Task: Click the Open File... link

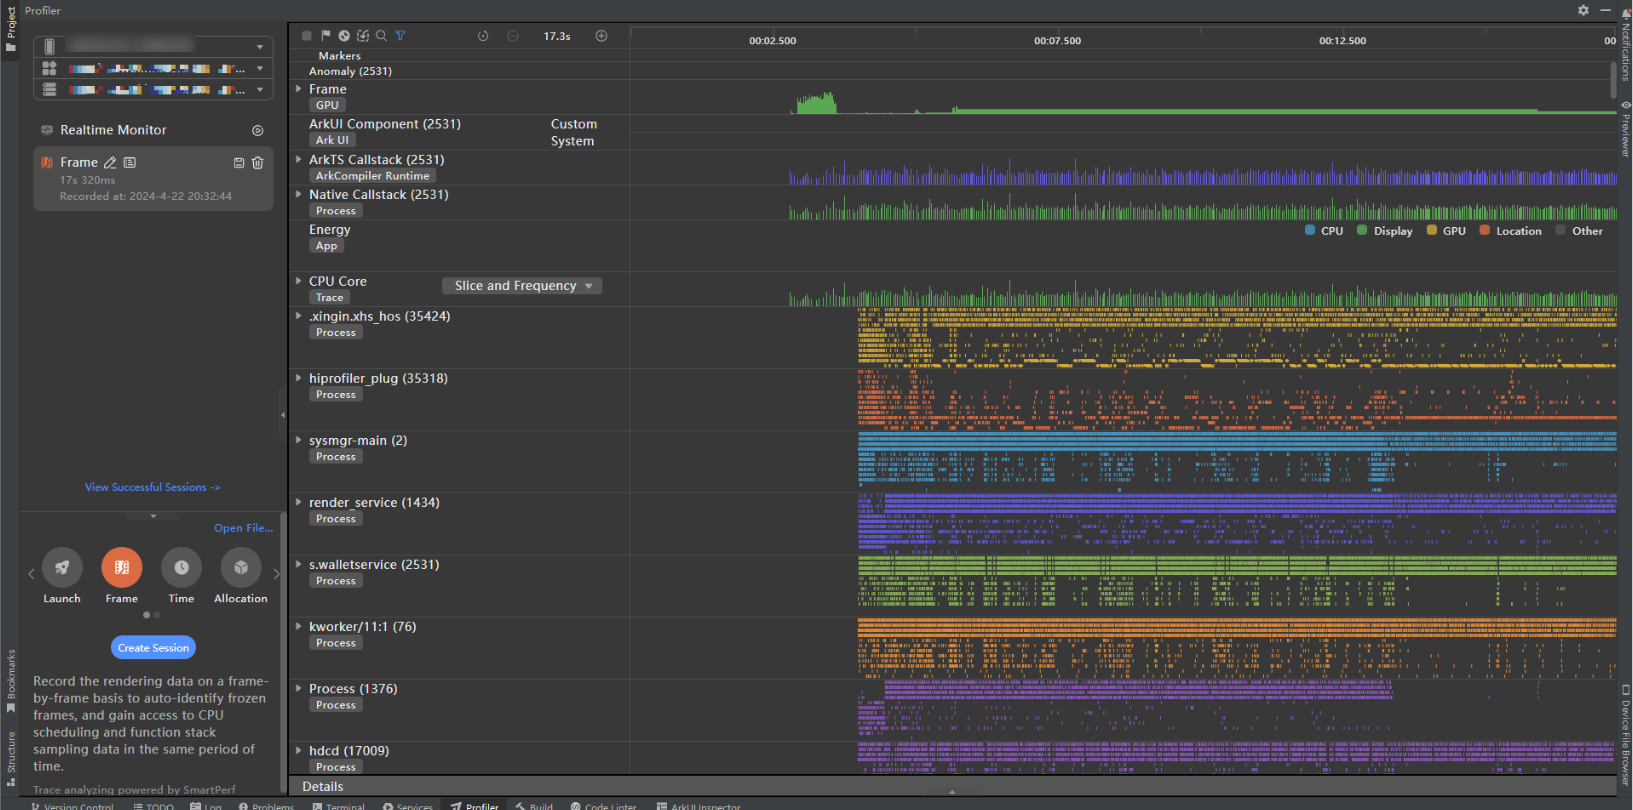Action: pos(243,528)
